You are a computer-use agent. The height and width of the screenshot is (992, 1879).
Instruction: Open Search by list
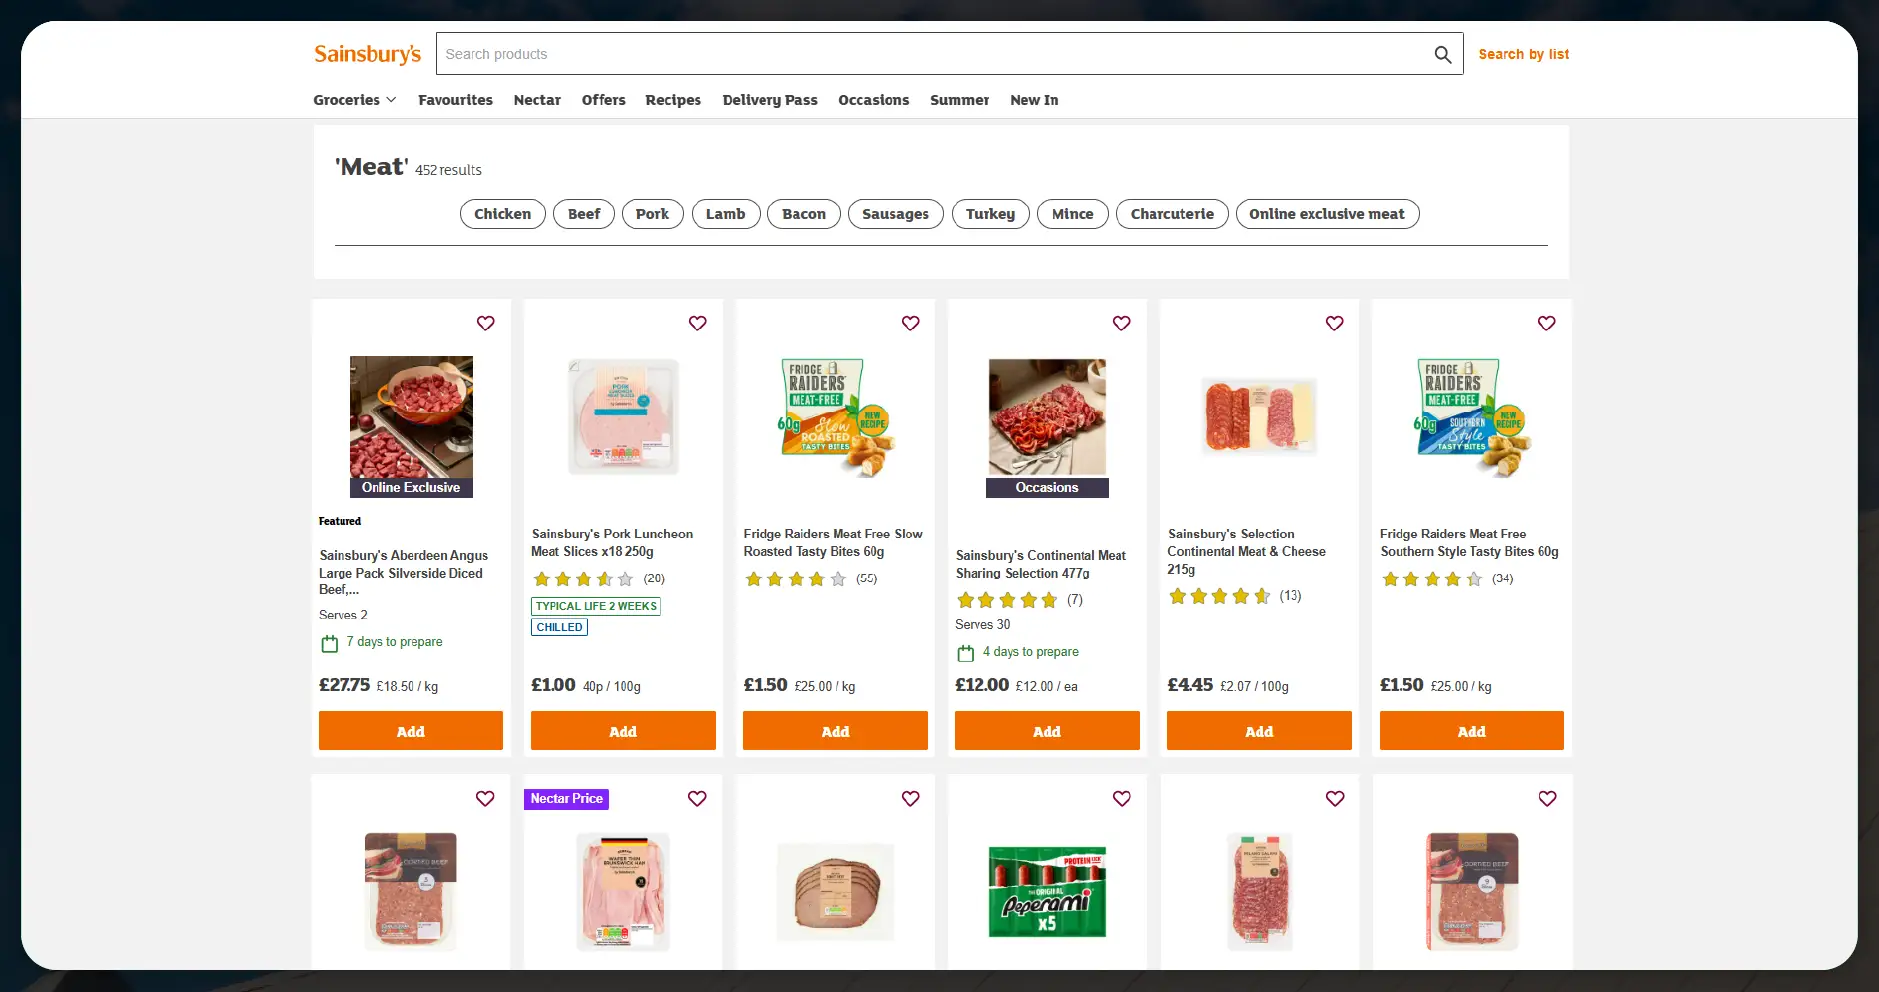coord(1523,54)
